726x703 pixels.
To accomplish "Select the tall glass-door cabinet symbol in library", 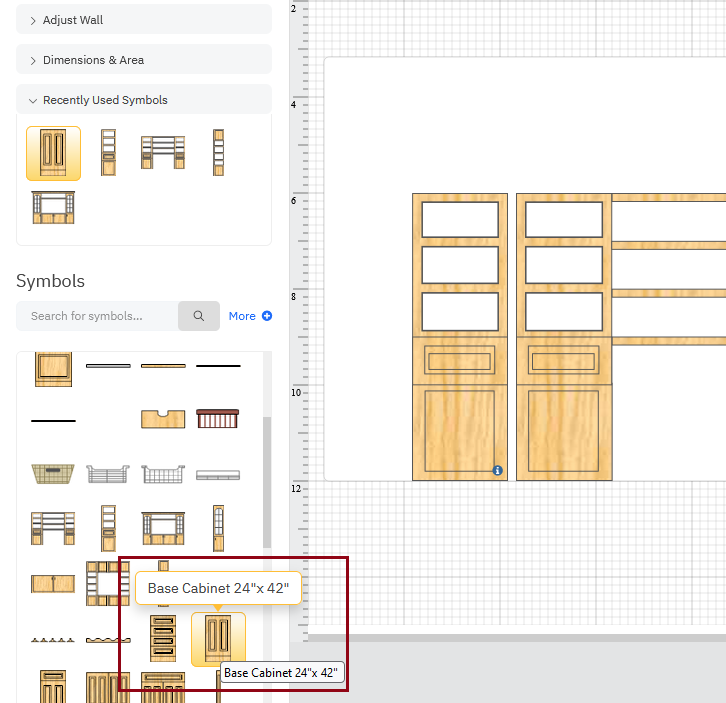I will [x=218, y=527].
